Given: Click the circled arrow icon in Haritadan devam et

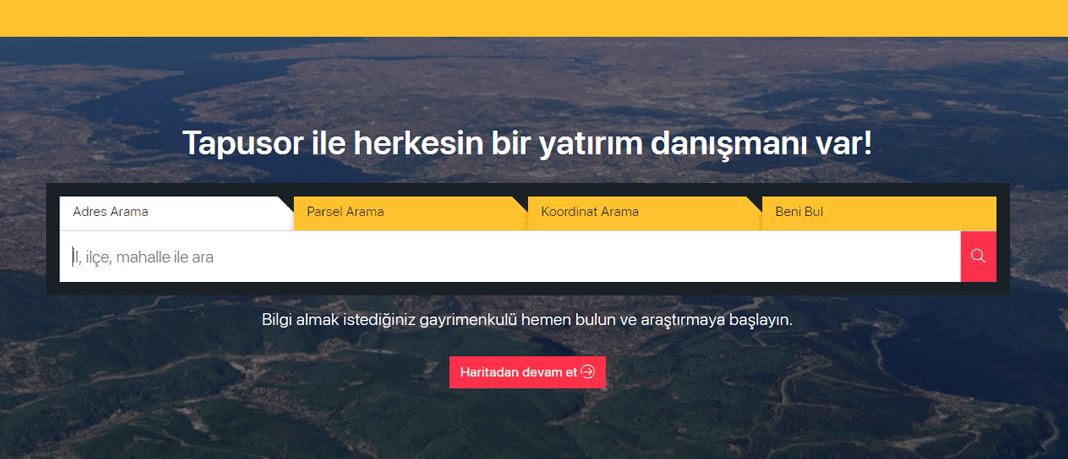Looking at the screenshot, I should (588, 372).
